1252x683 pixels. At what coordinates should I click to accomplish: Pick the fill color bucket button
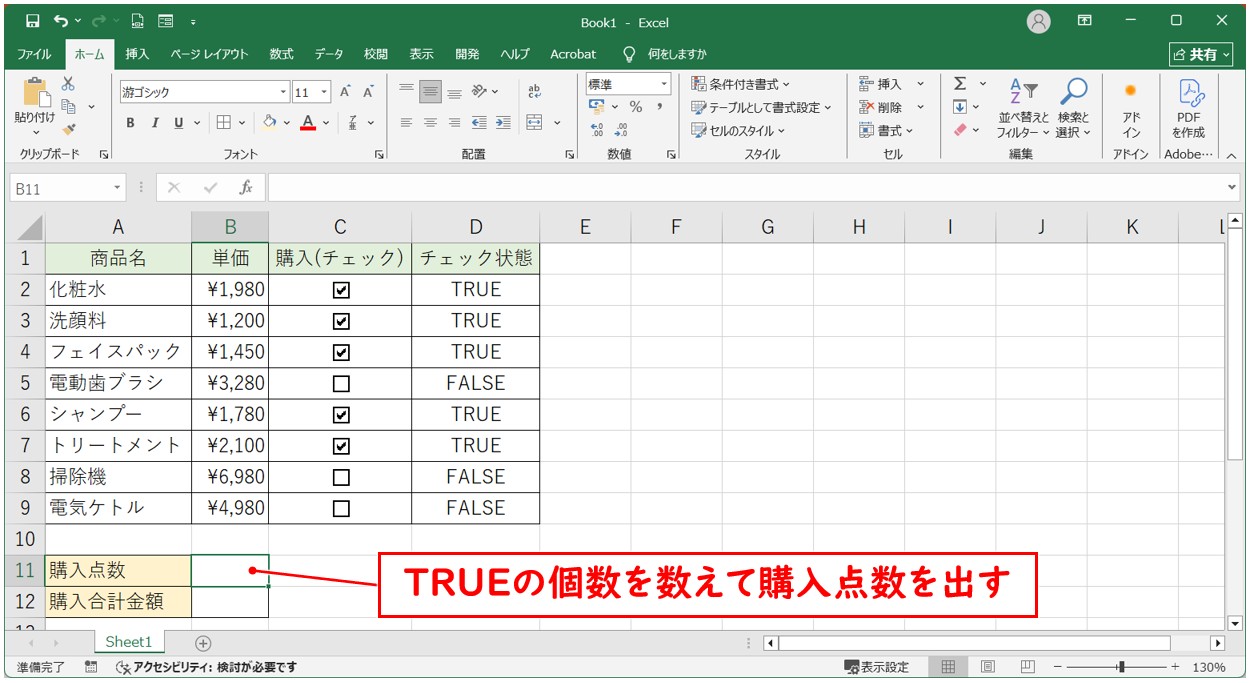click(269, 123)
